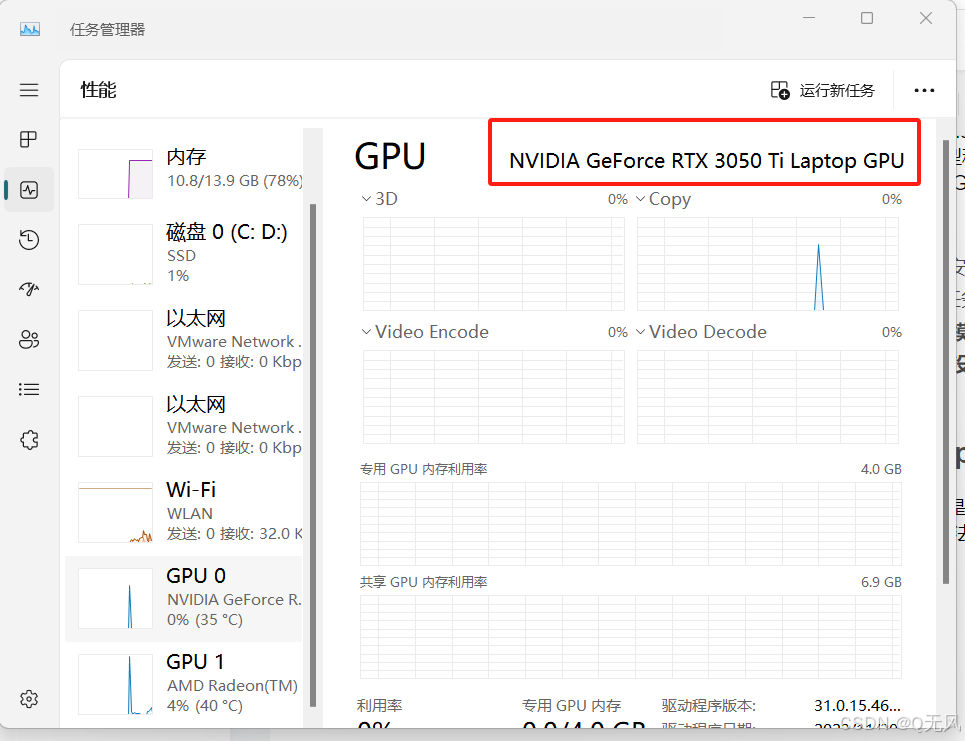
Task: Maximize the Task Manager window
Action: point(867,18)
